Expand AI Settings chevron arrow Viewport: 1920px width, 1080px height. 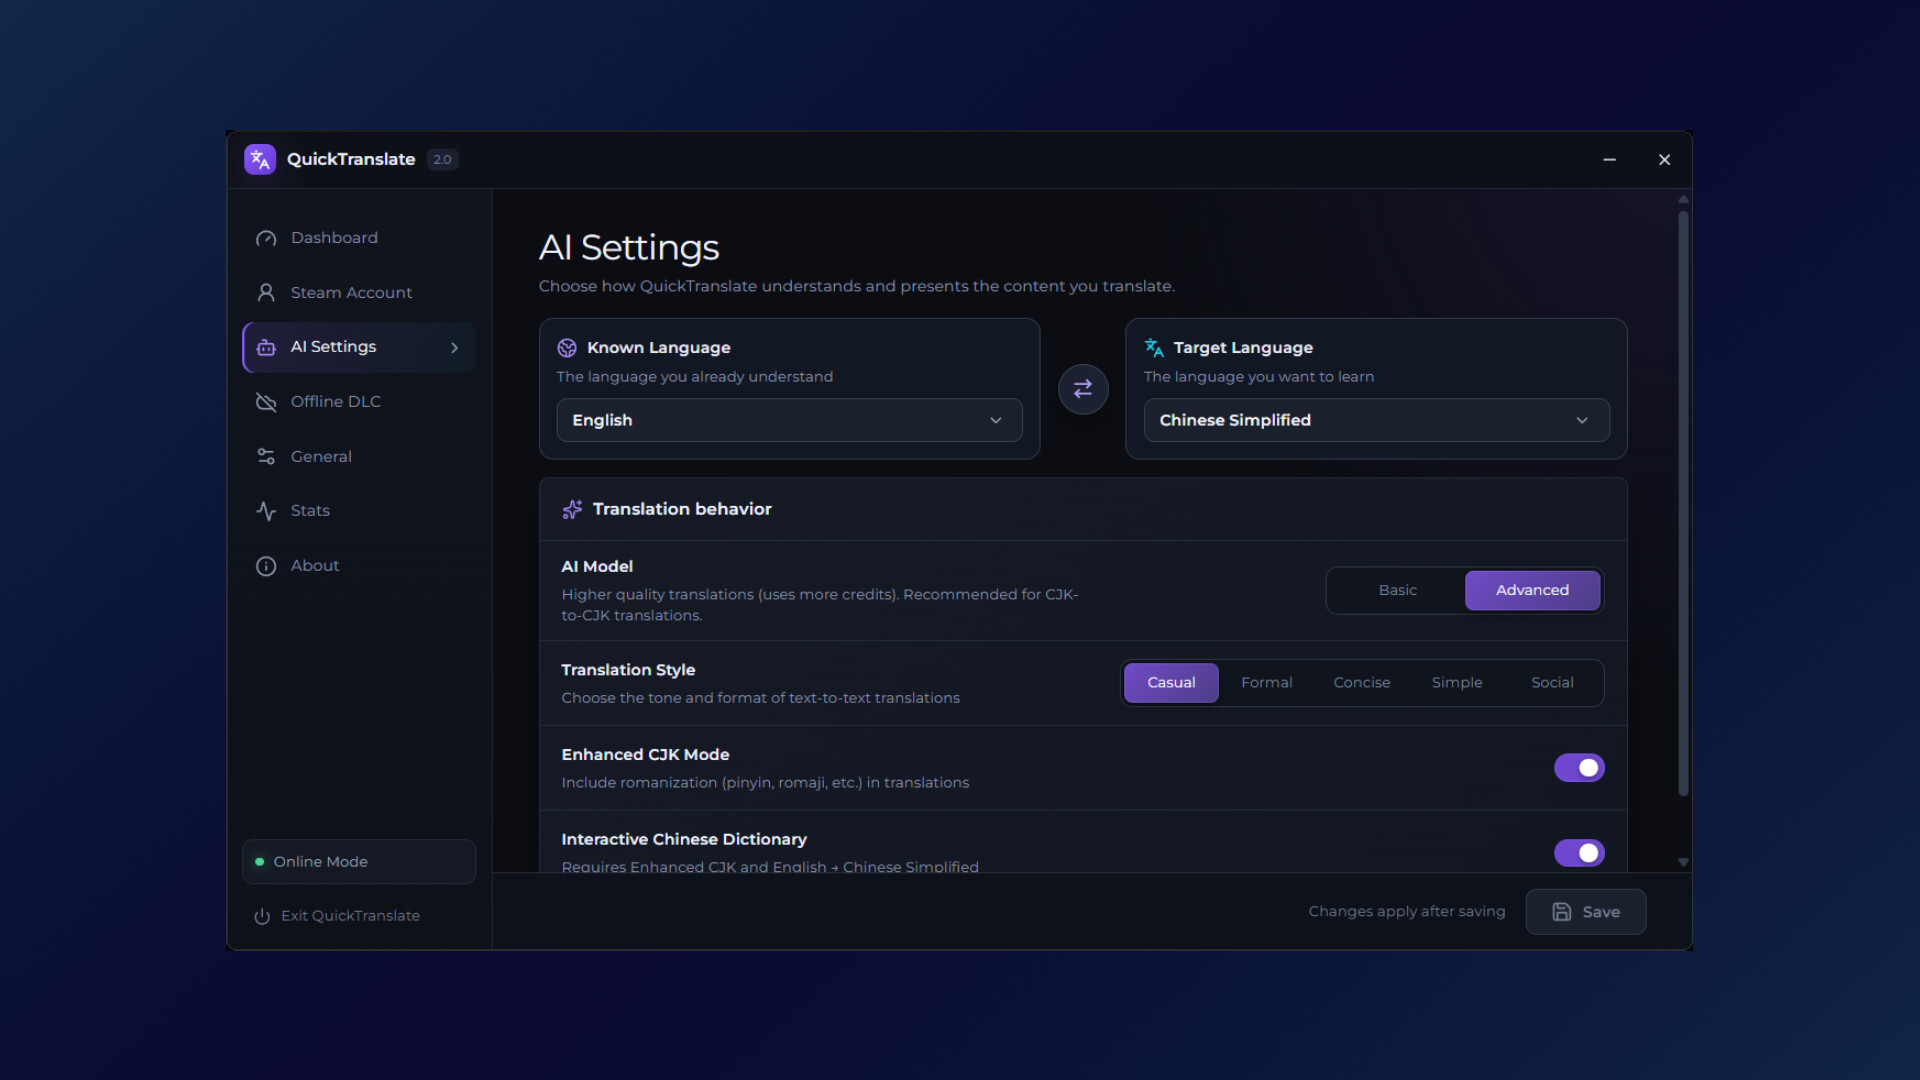click(x=454, y=348)
